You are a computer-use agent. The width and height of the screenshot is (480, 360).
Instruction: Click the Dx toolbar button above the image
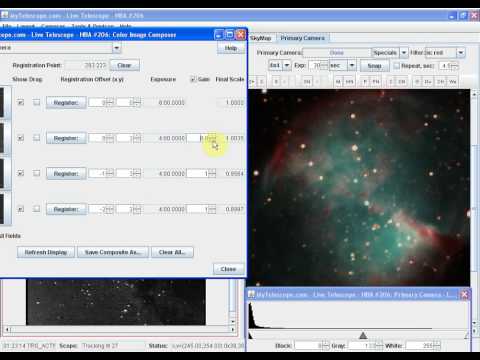(x=428, y=81)
